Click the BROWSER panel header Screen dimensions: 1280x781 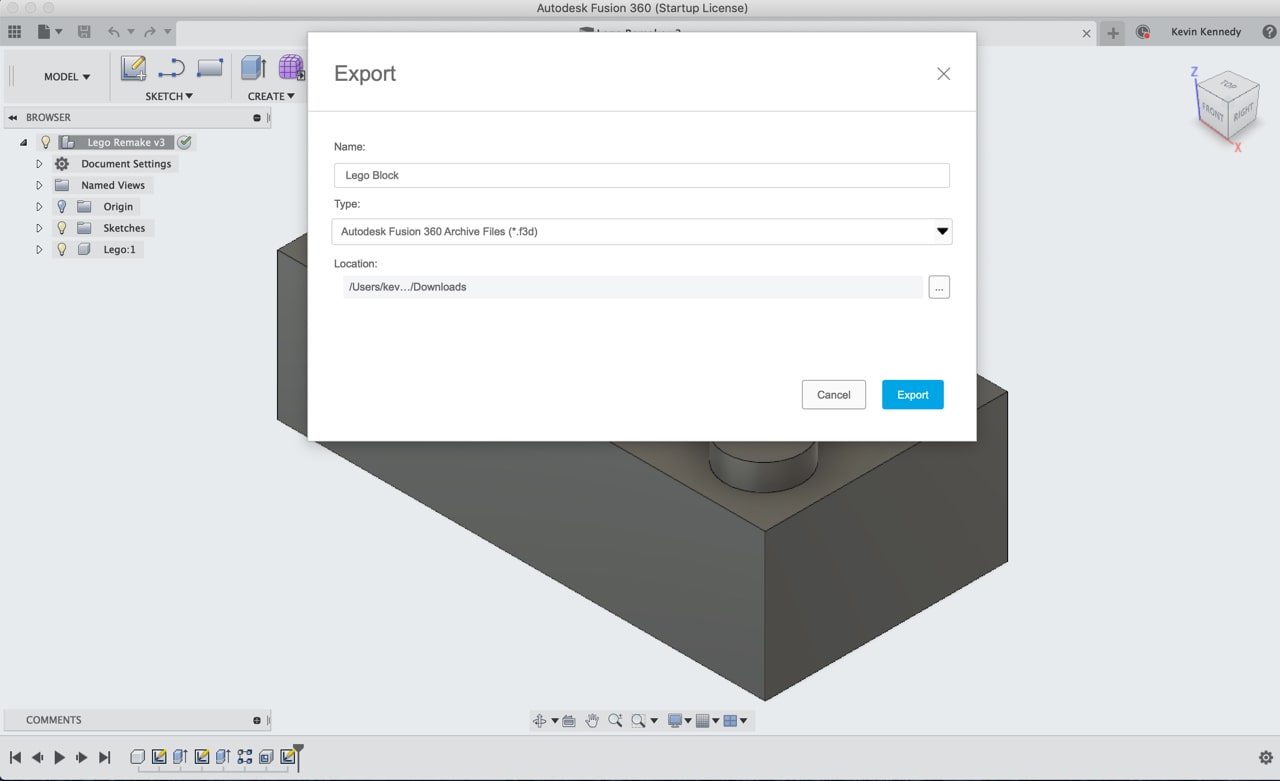click(x=137, y=117)
